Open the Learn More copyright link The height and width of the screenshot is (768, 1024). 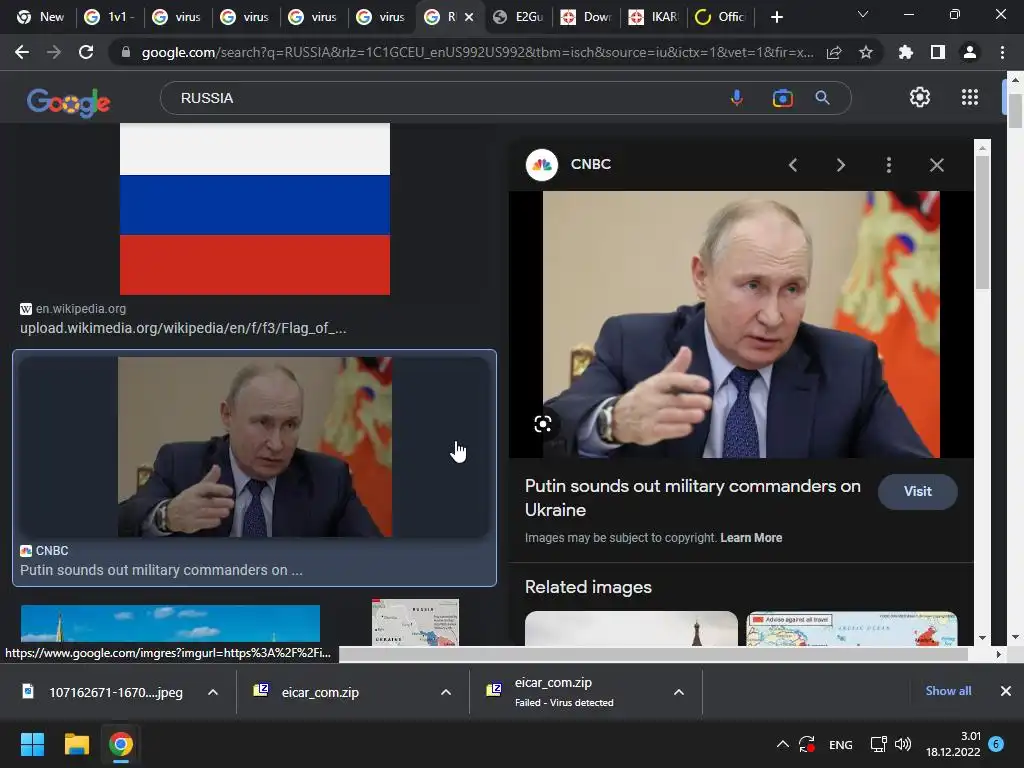(751, 537)
